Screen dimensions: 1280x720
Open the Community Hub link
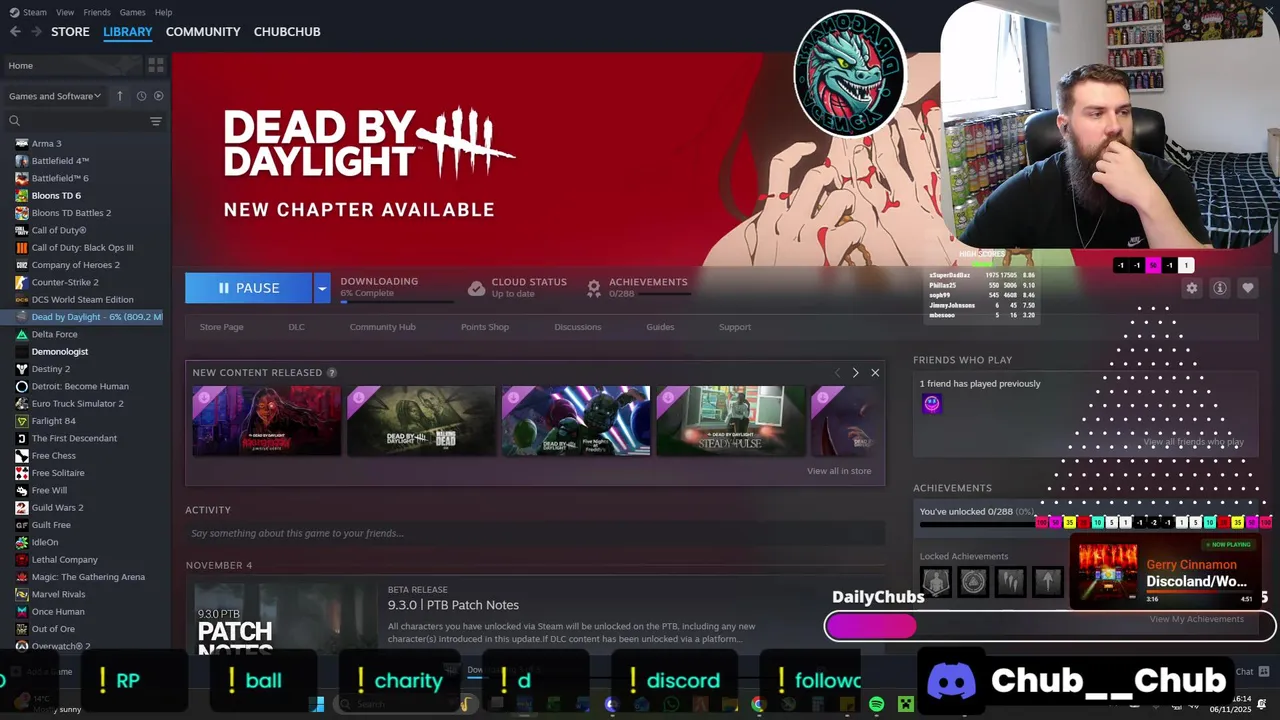382,327
